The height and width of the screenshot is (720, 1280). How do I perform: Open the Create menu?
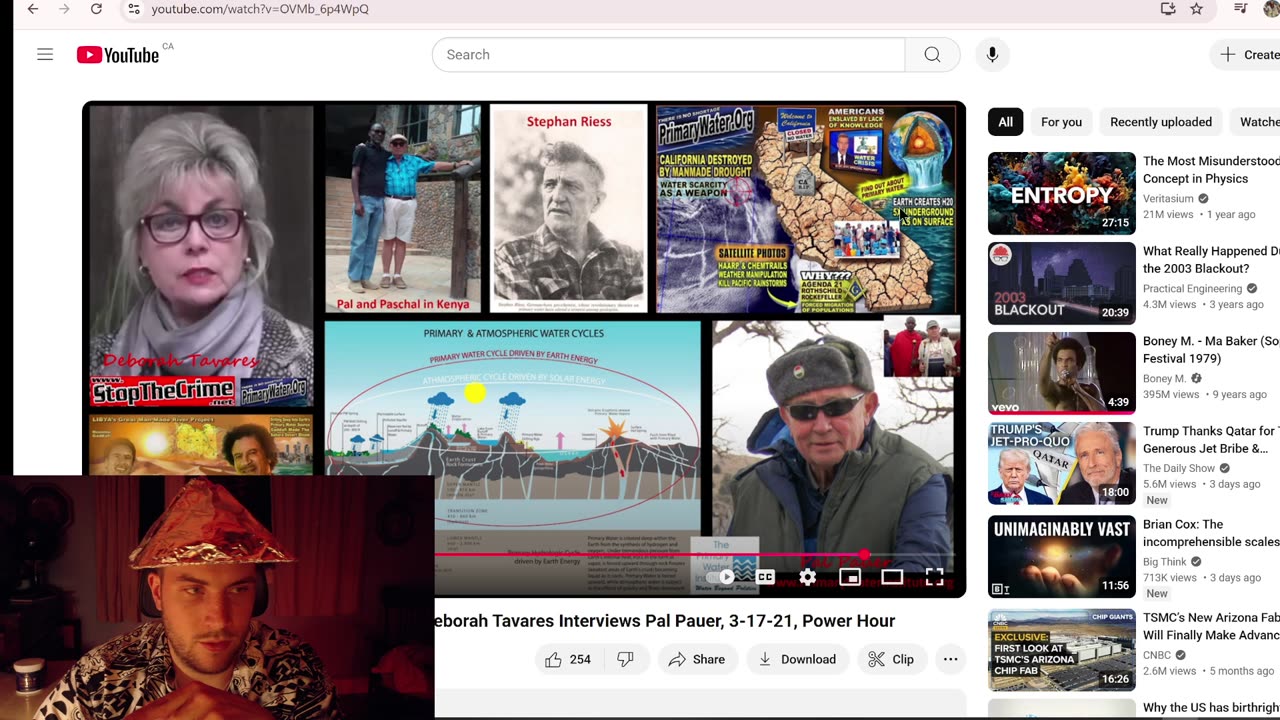[x=1246, y=55]
